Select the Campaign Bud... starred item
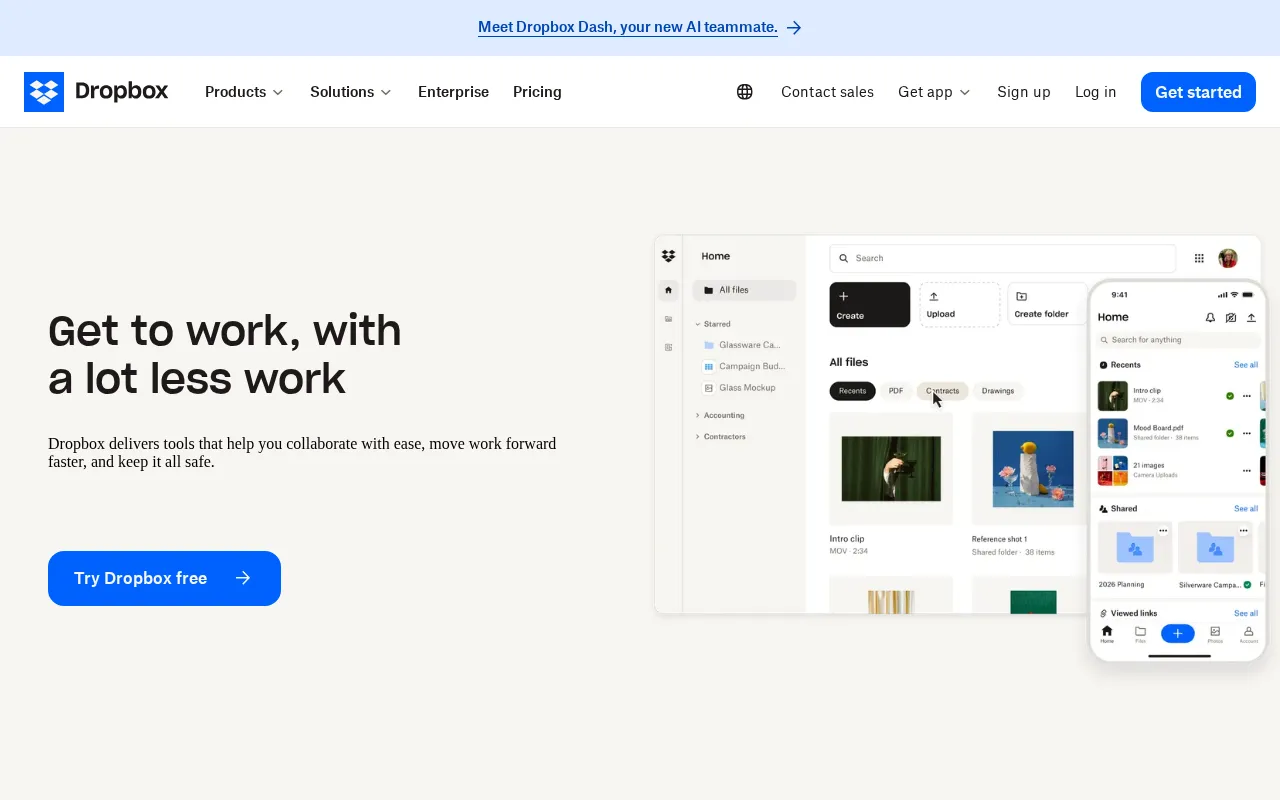 745,366
